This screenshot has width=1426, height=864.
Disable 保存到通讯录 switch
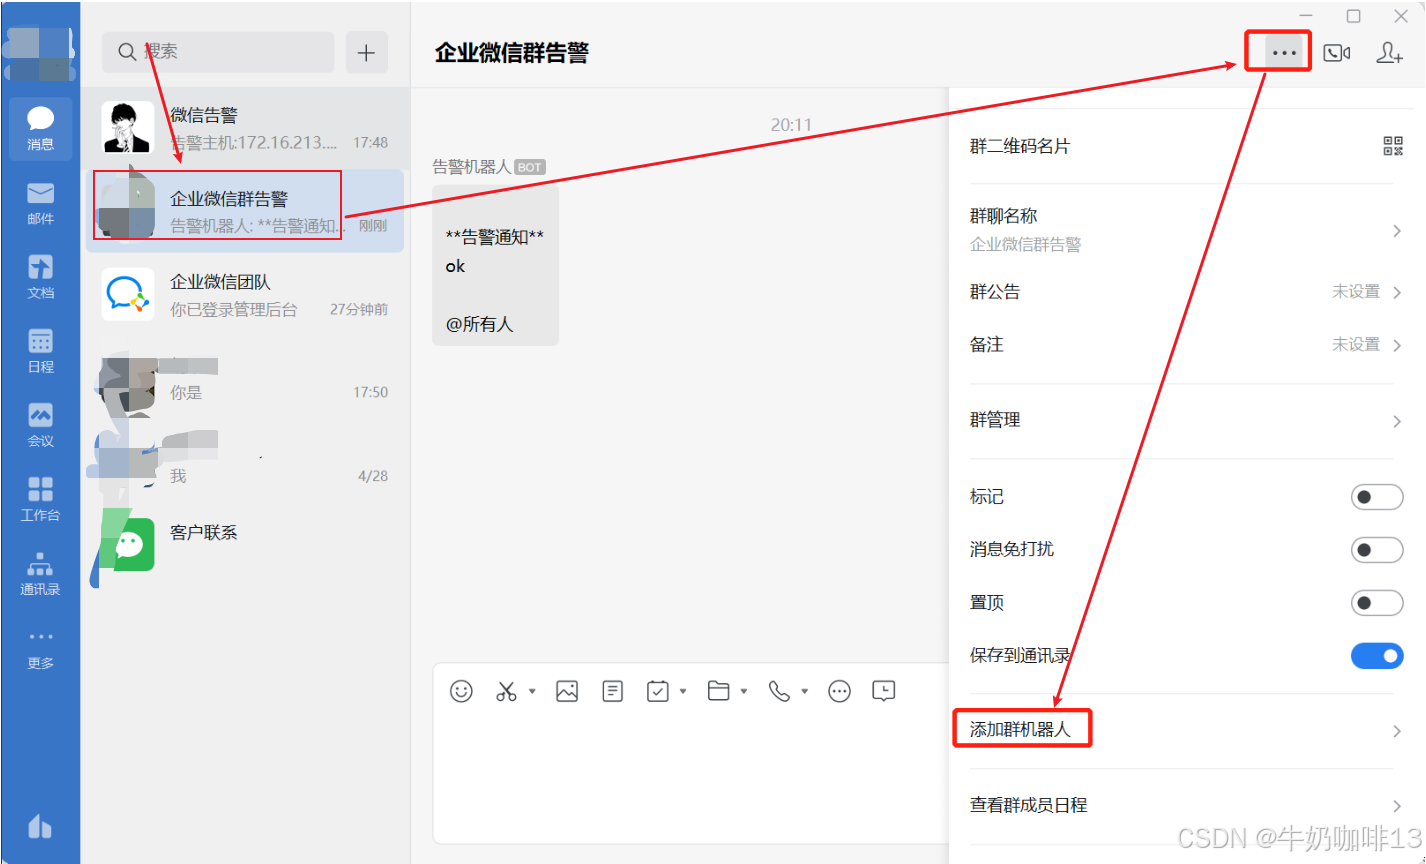(x=1377, y=656)
